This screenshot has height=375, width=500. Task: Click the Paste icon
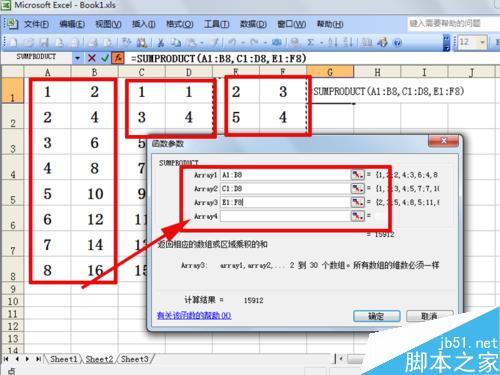pos(191,43)
